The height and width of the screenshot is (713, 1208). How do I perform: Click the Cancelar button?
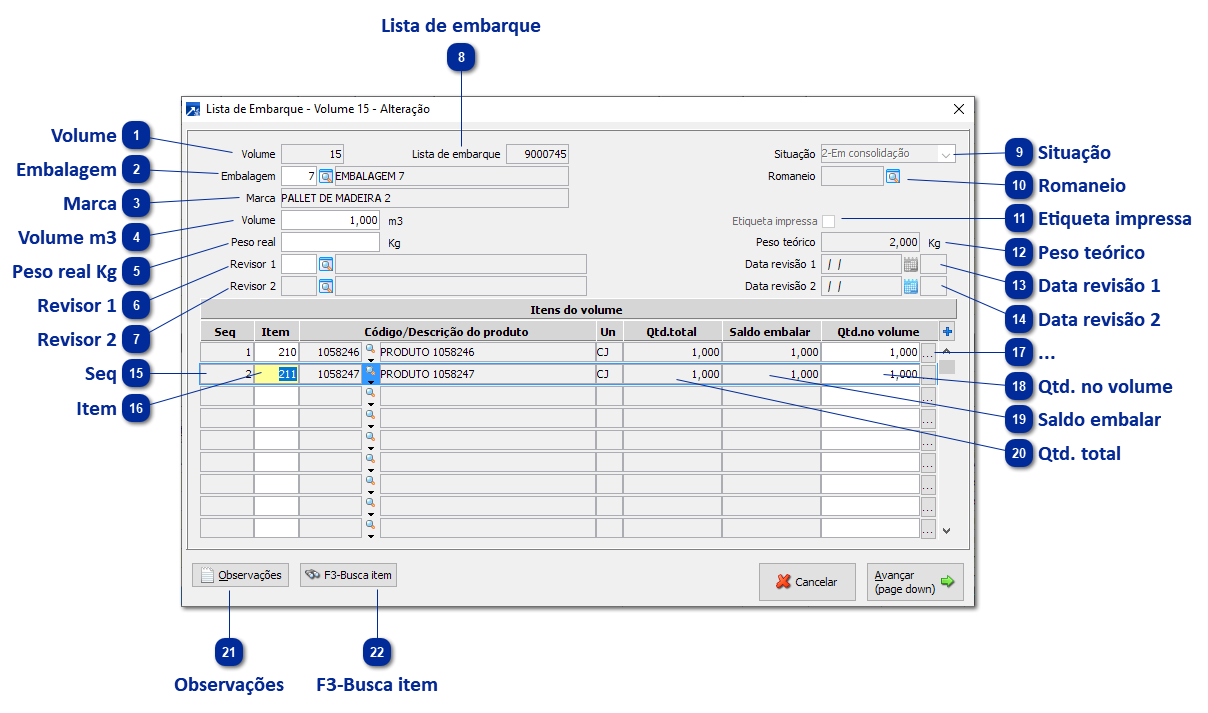(x=807, y=582)
